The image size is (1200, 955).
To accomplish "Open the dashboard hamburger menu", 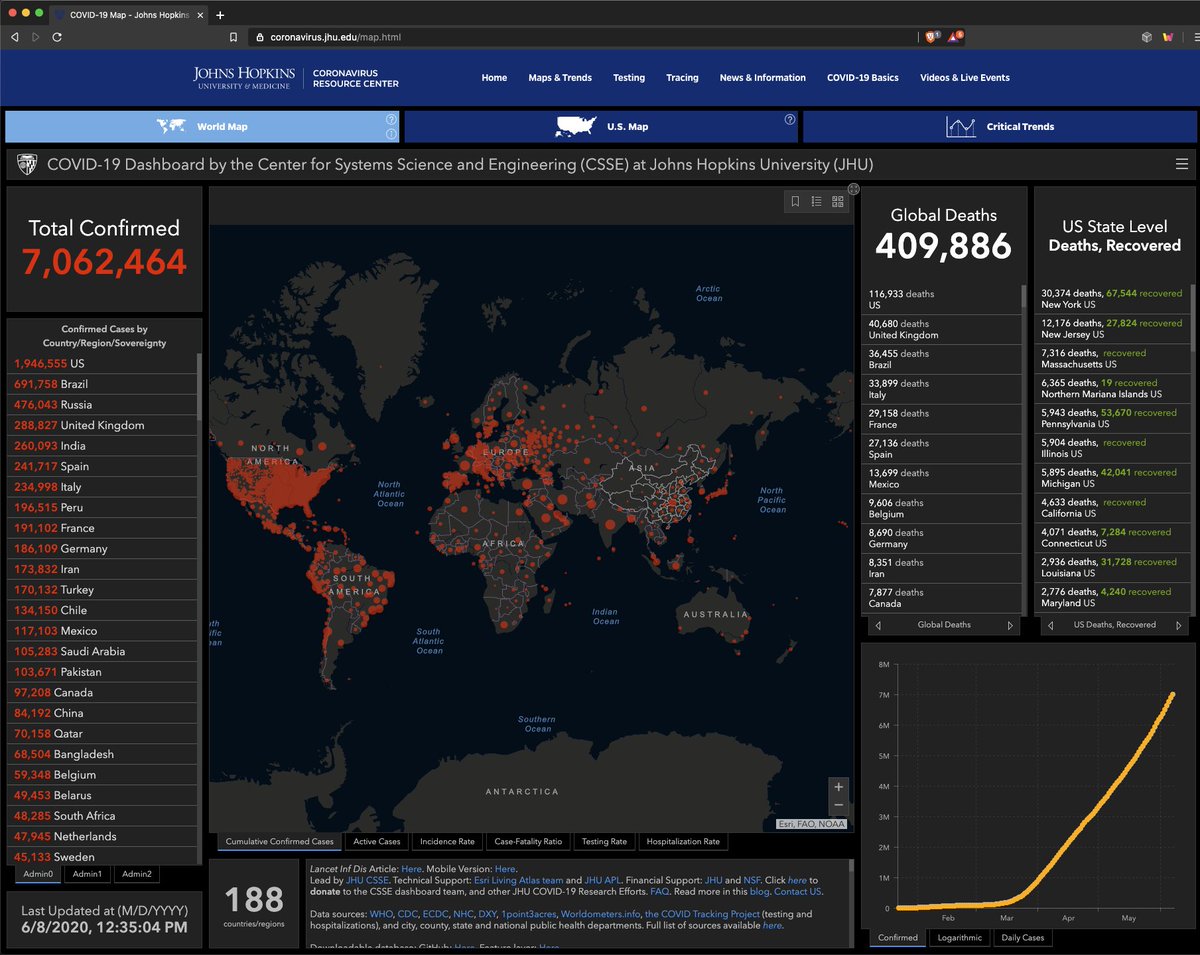I will pos(1182,164).
